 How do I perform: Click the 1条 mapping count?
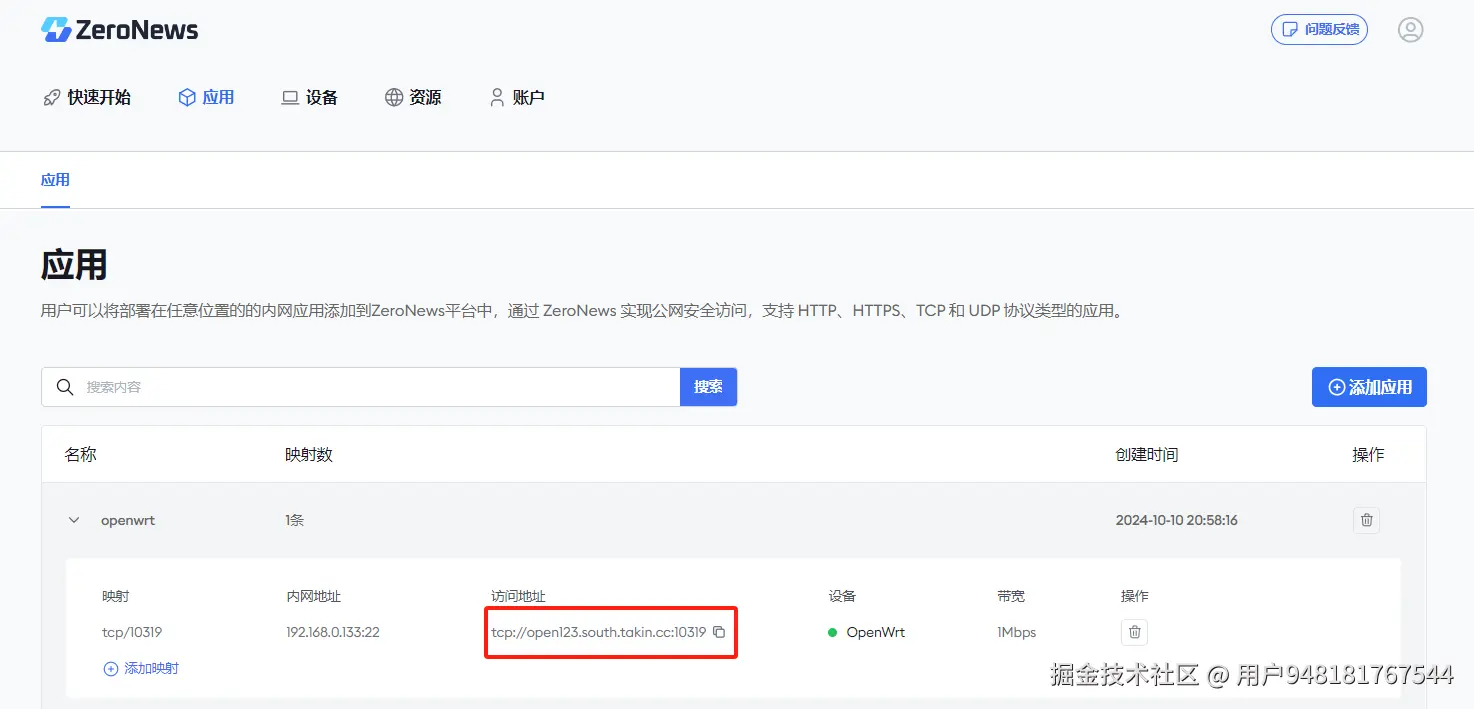[x=294, y=520]
